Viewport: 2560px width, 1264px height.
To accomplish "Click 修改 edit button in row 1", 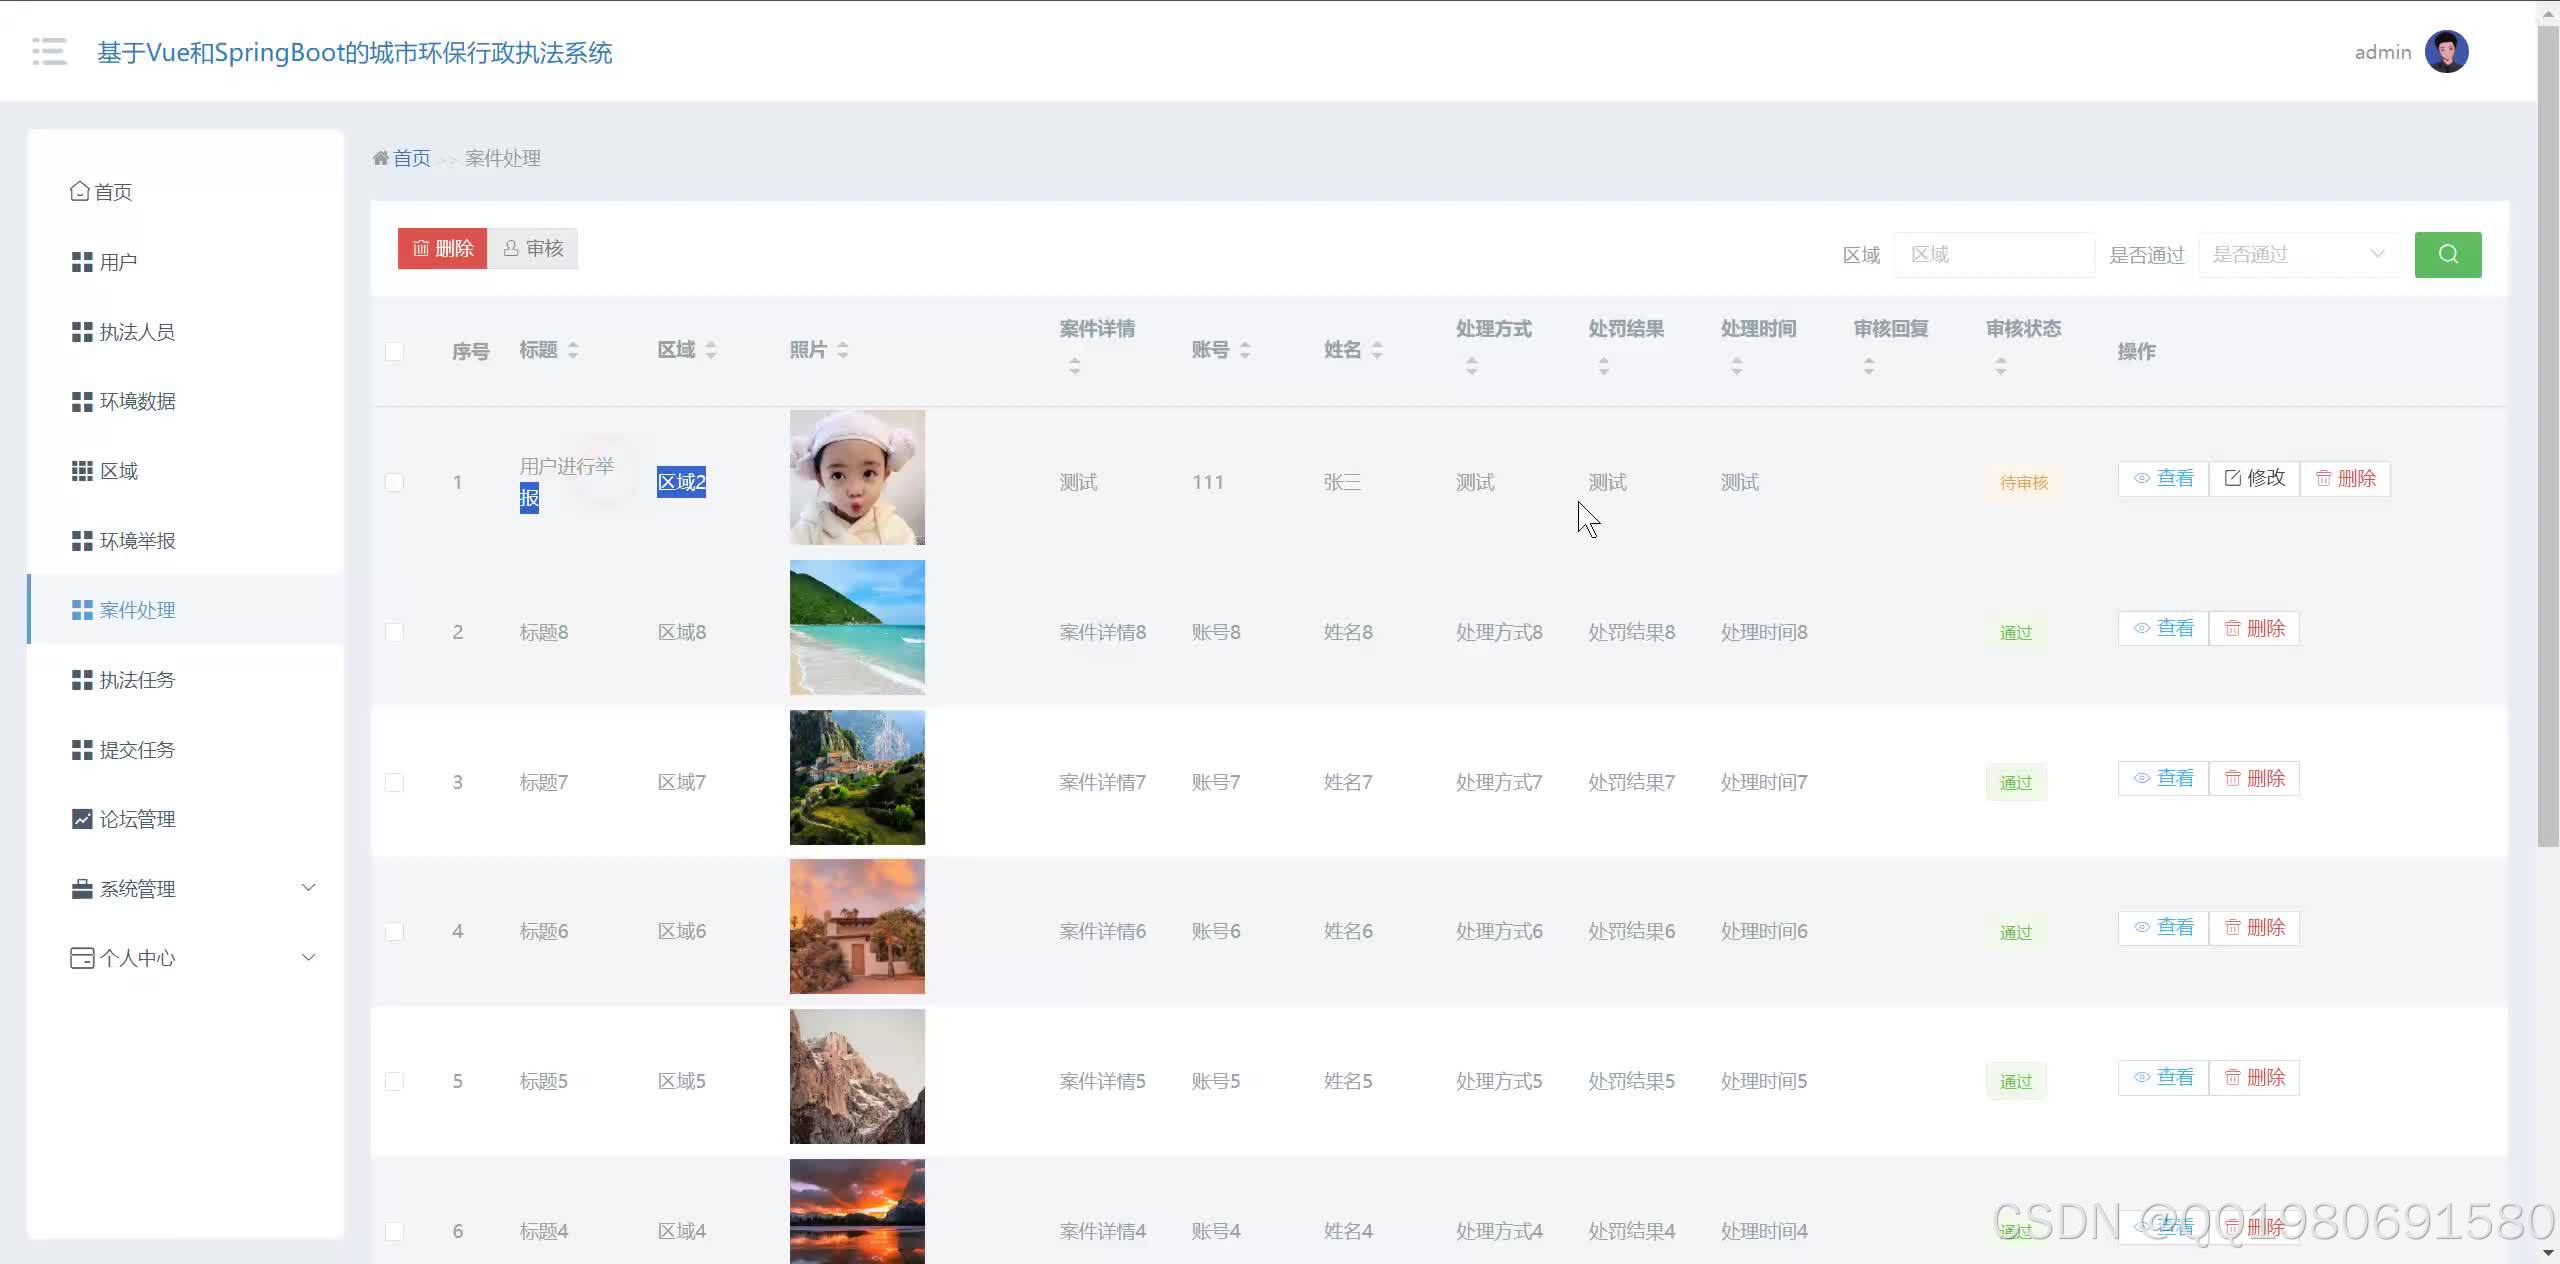I will point(2254,479).
